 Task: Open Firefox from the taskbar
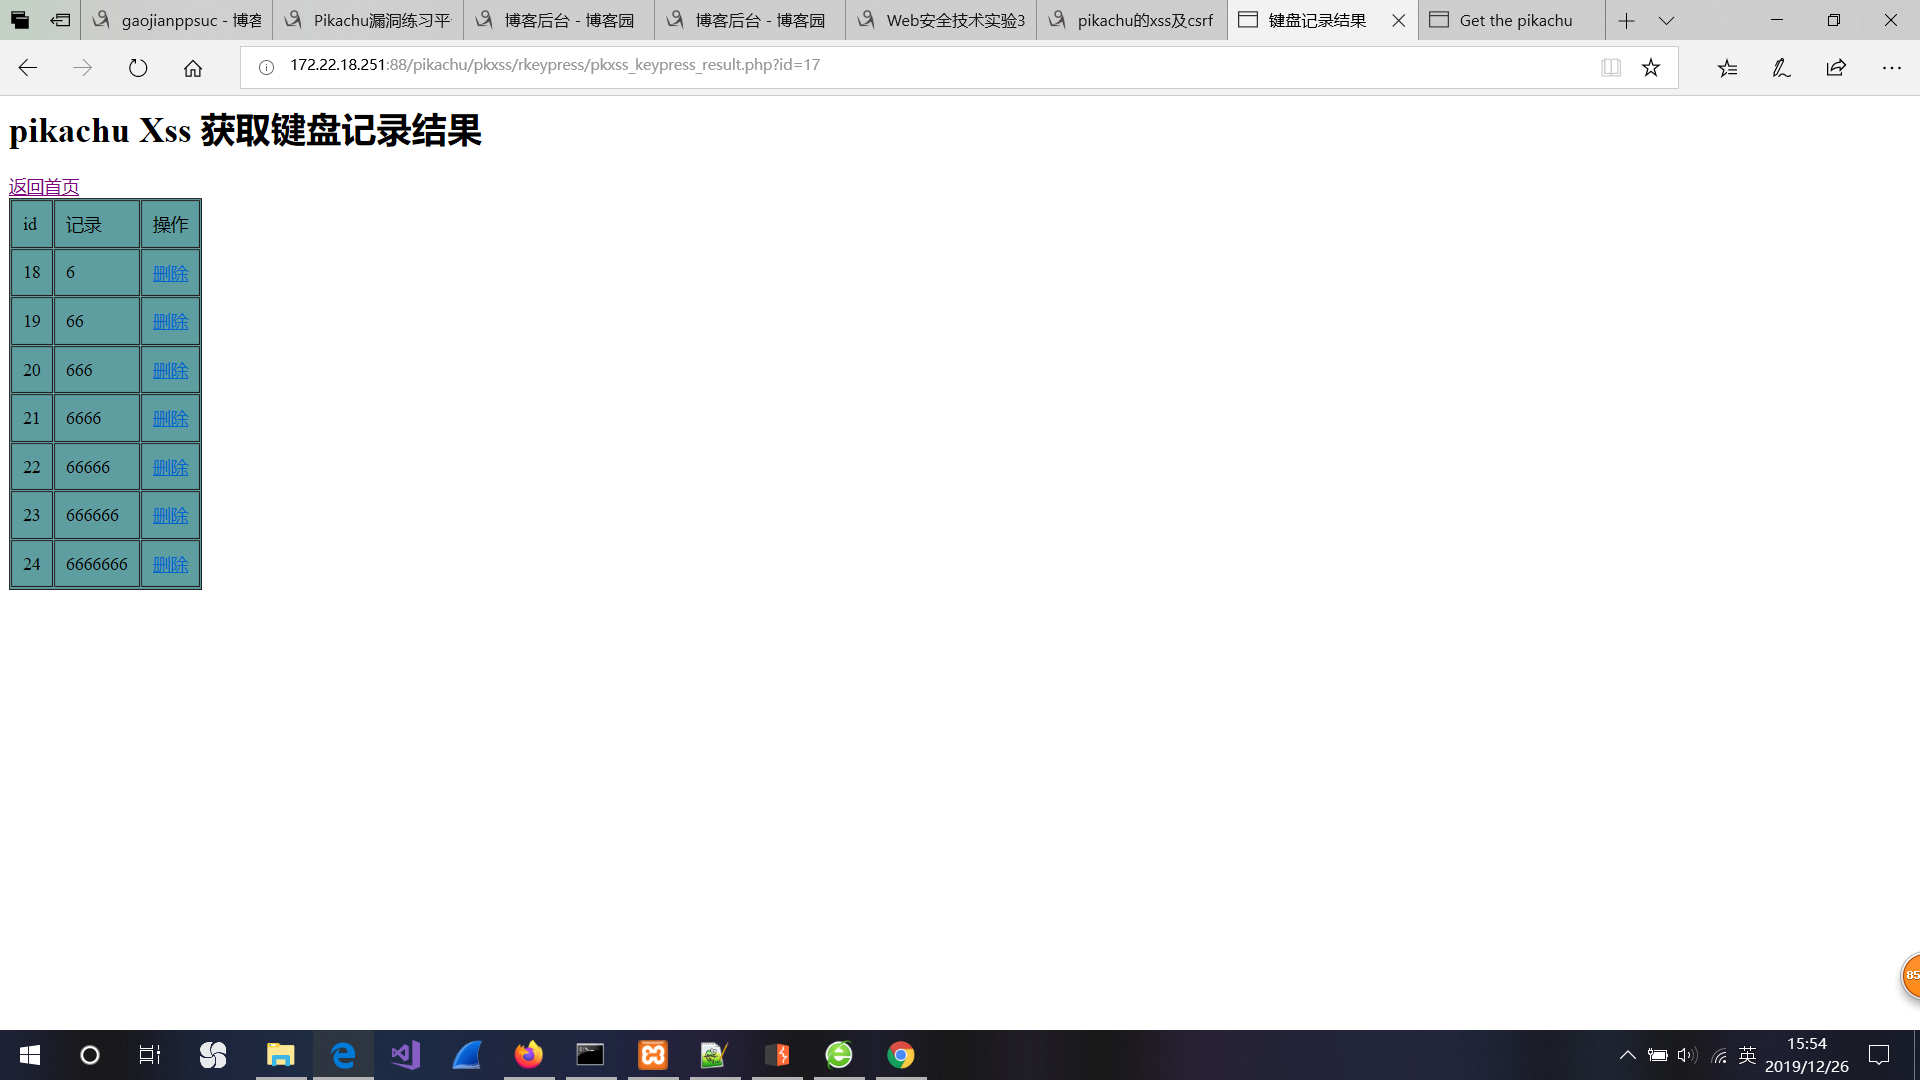[x=528, y=1055]
